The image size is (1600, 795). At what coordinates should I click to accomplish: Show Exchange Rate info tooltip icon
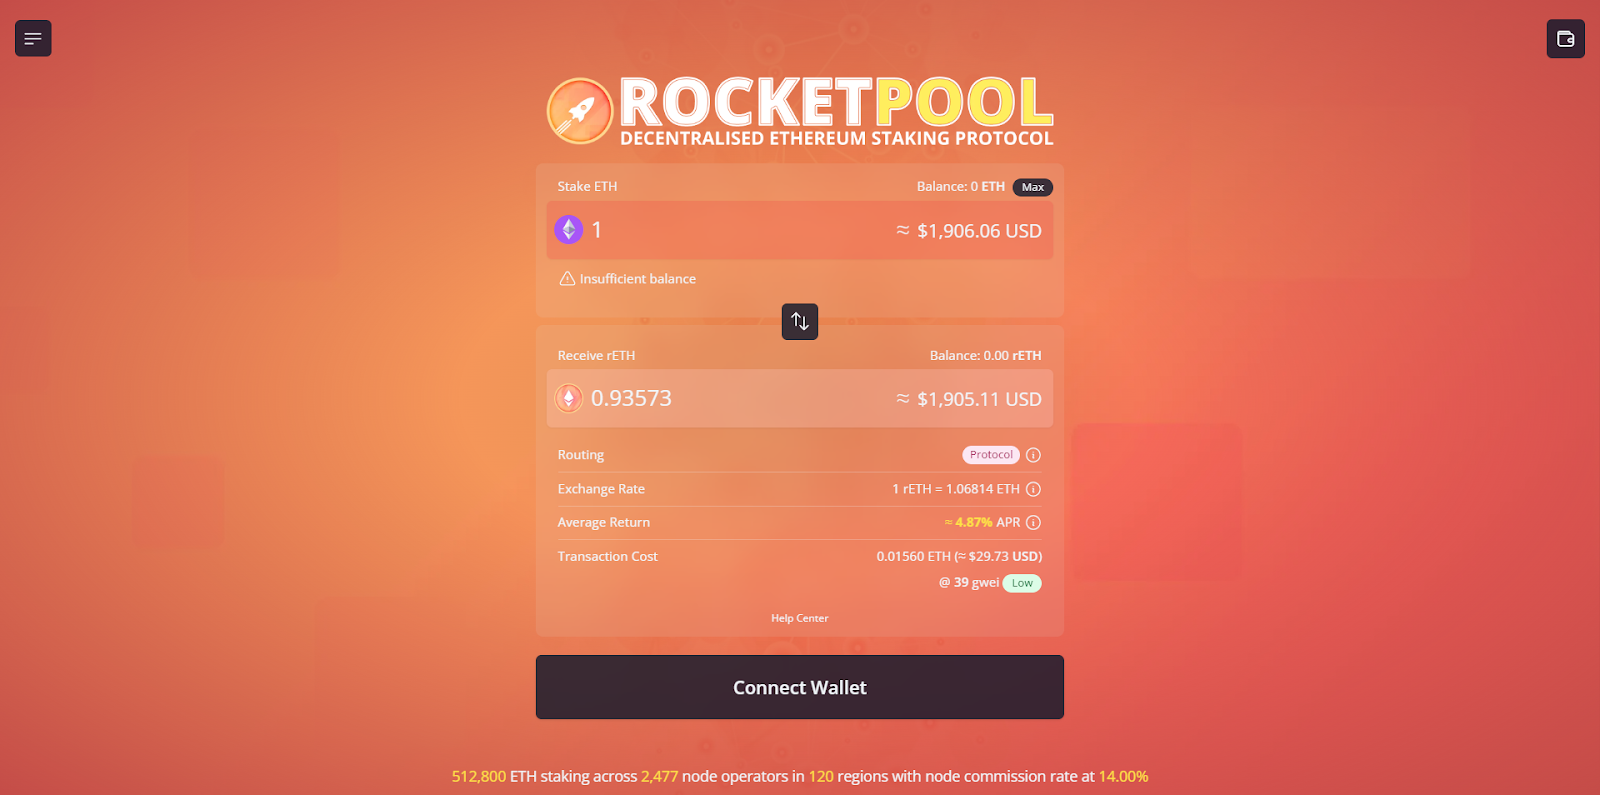[x=1034, y=489]
